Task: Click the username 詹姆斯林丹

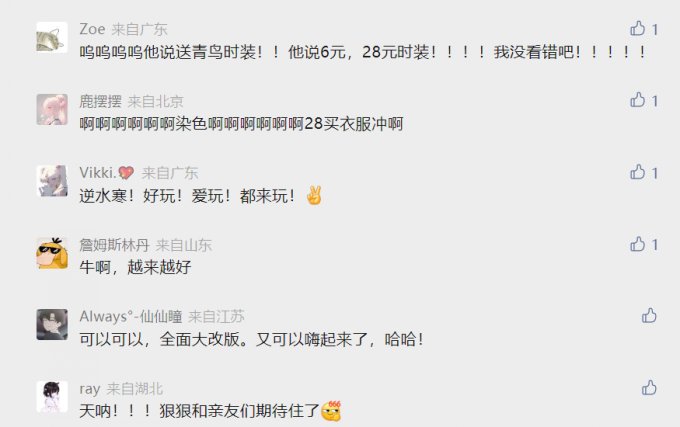Action: coord(114,245)
